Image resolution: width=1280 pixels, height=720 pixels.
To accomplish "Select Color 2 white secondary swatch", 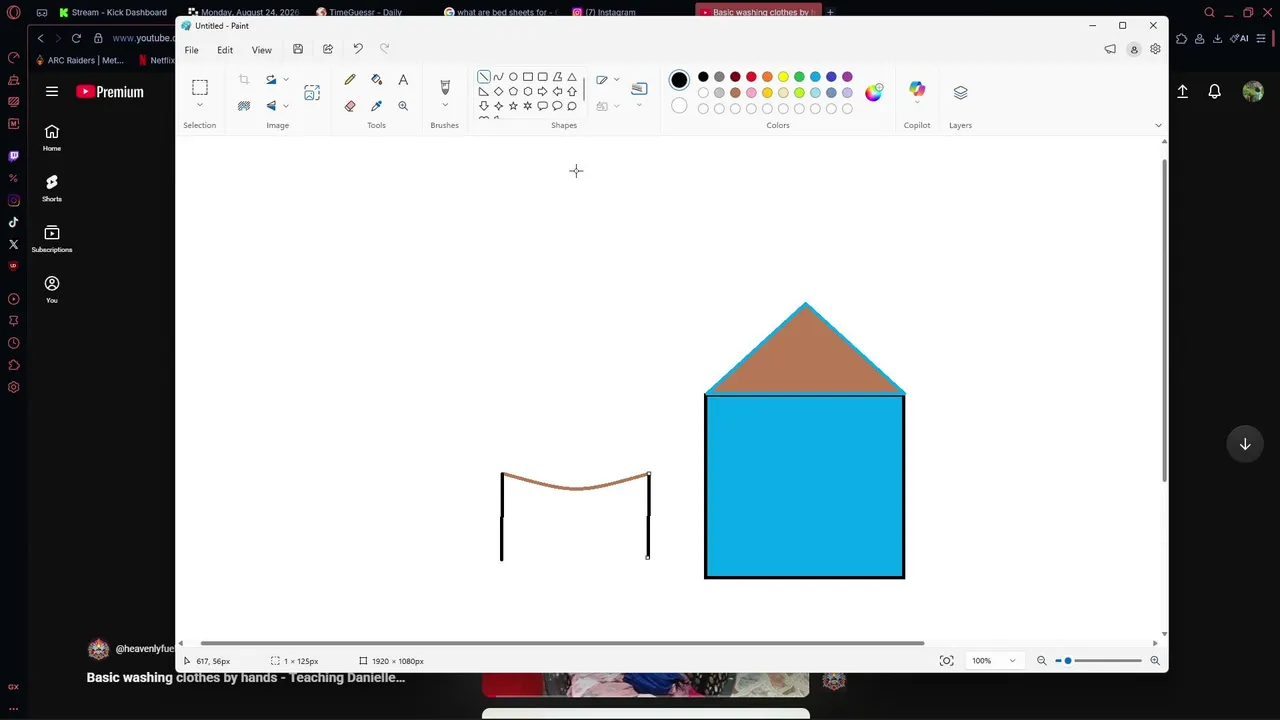I will tap(679, 106).
